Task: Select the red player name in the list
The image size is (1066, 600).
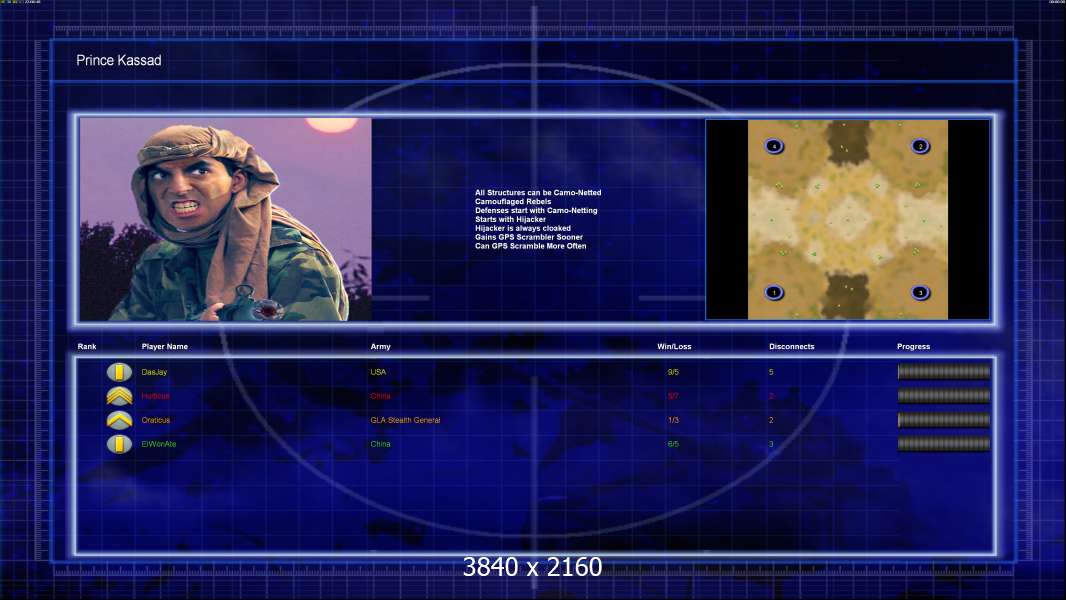Action: point(156,396)
